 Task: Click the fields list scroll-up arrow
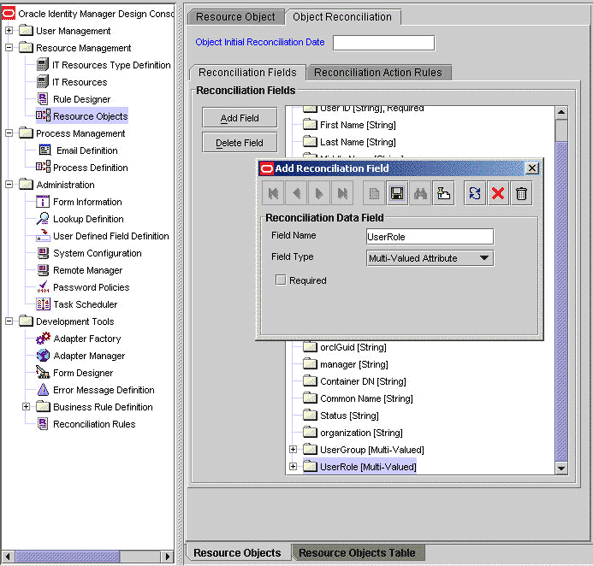click(x=561, y=112)
